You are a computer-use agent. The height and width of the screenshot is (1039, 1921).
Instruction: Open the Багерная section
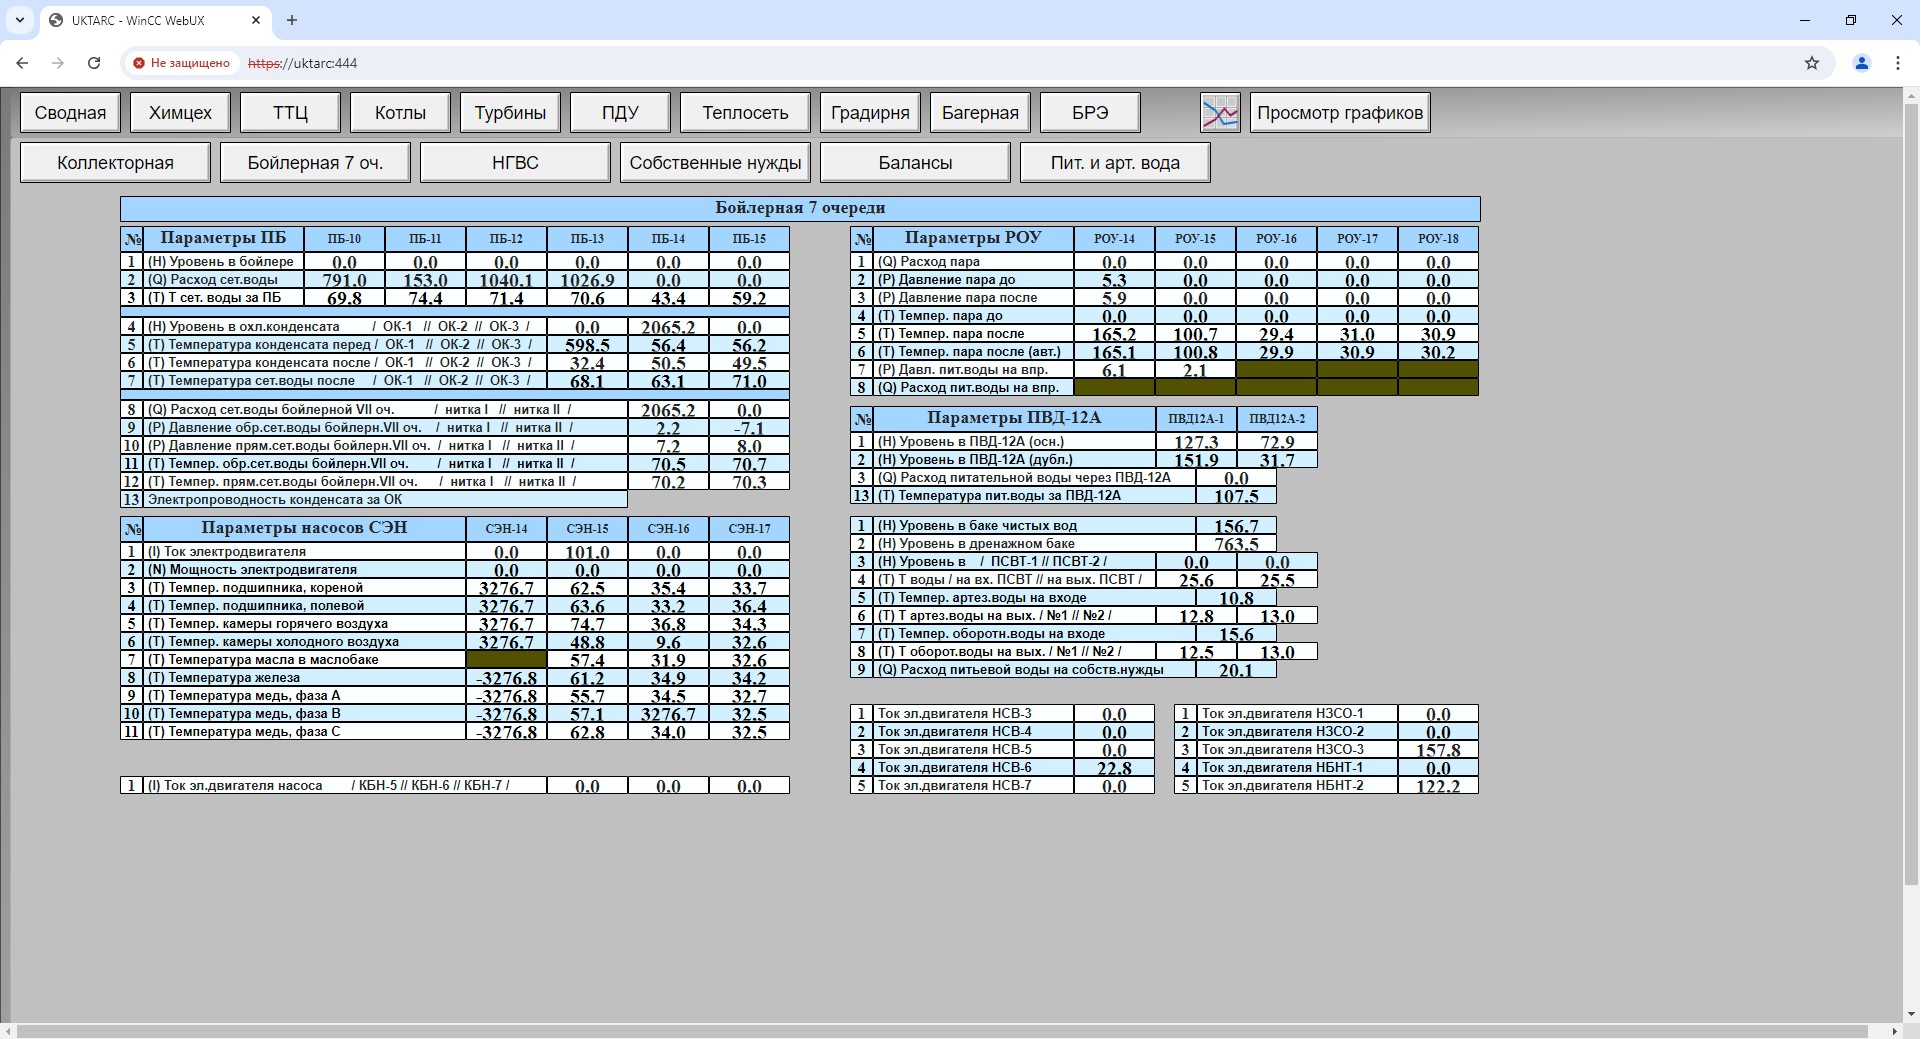click(x=980, y=113)
